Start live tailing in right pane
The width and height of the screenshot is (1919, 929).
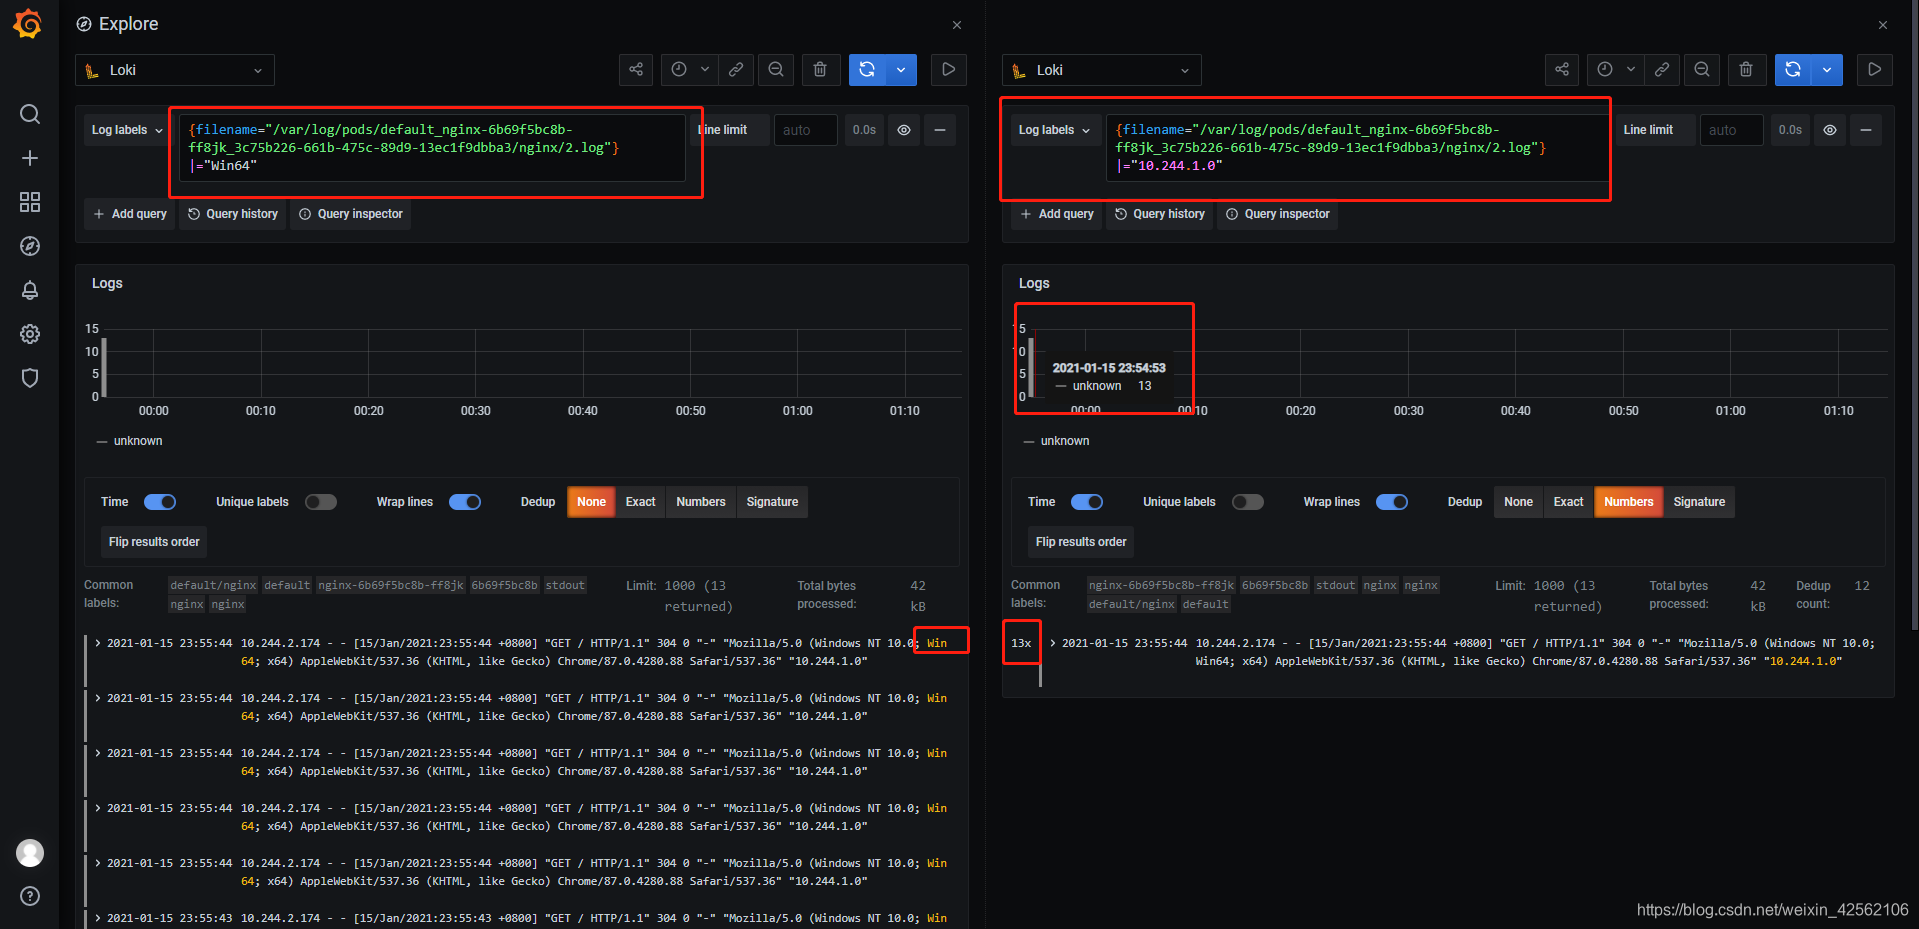click(x=1875, y=70)
